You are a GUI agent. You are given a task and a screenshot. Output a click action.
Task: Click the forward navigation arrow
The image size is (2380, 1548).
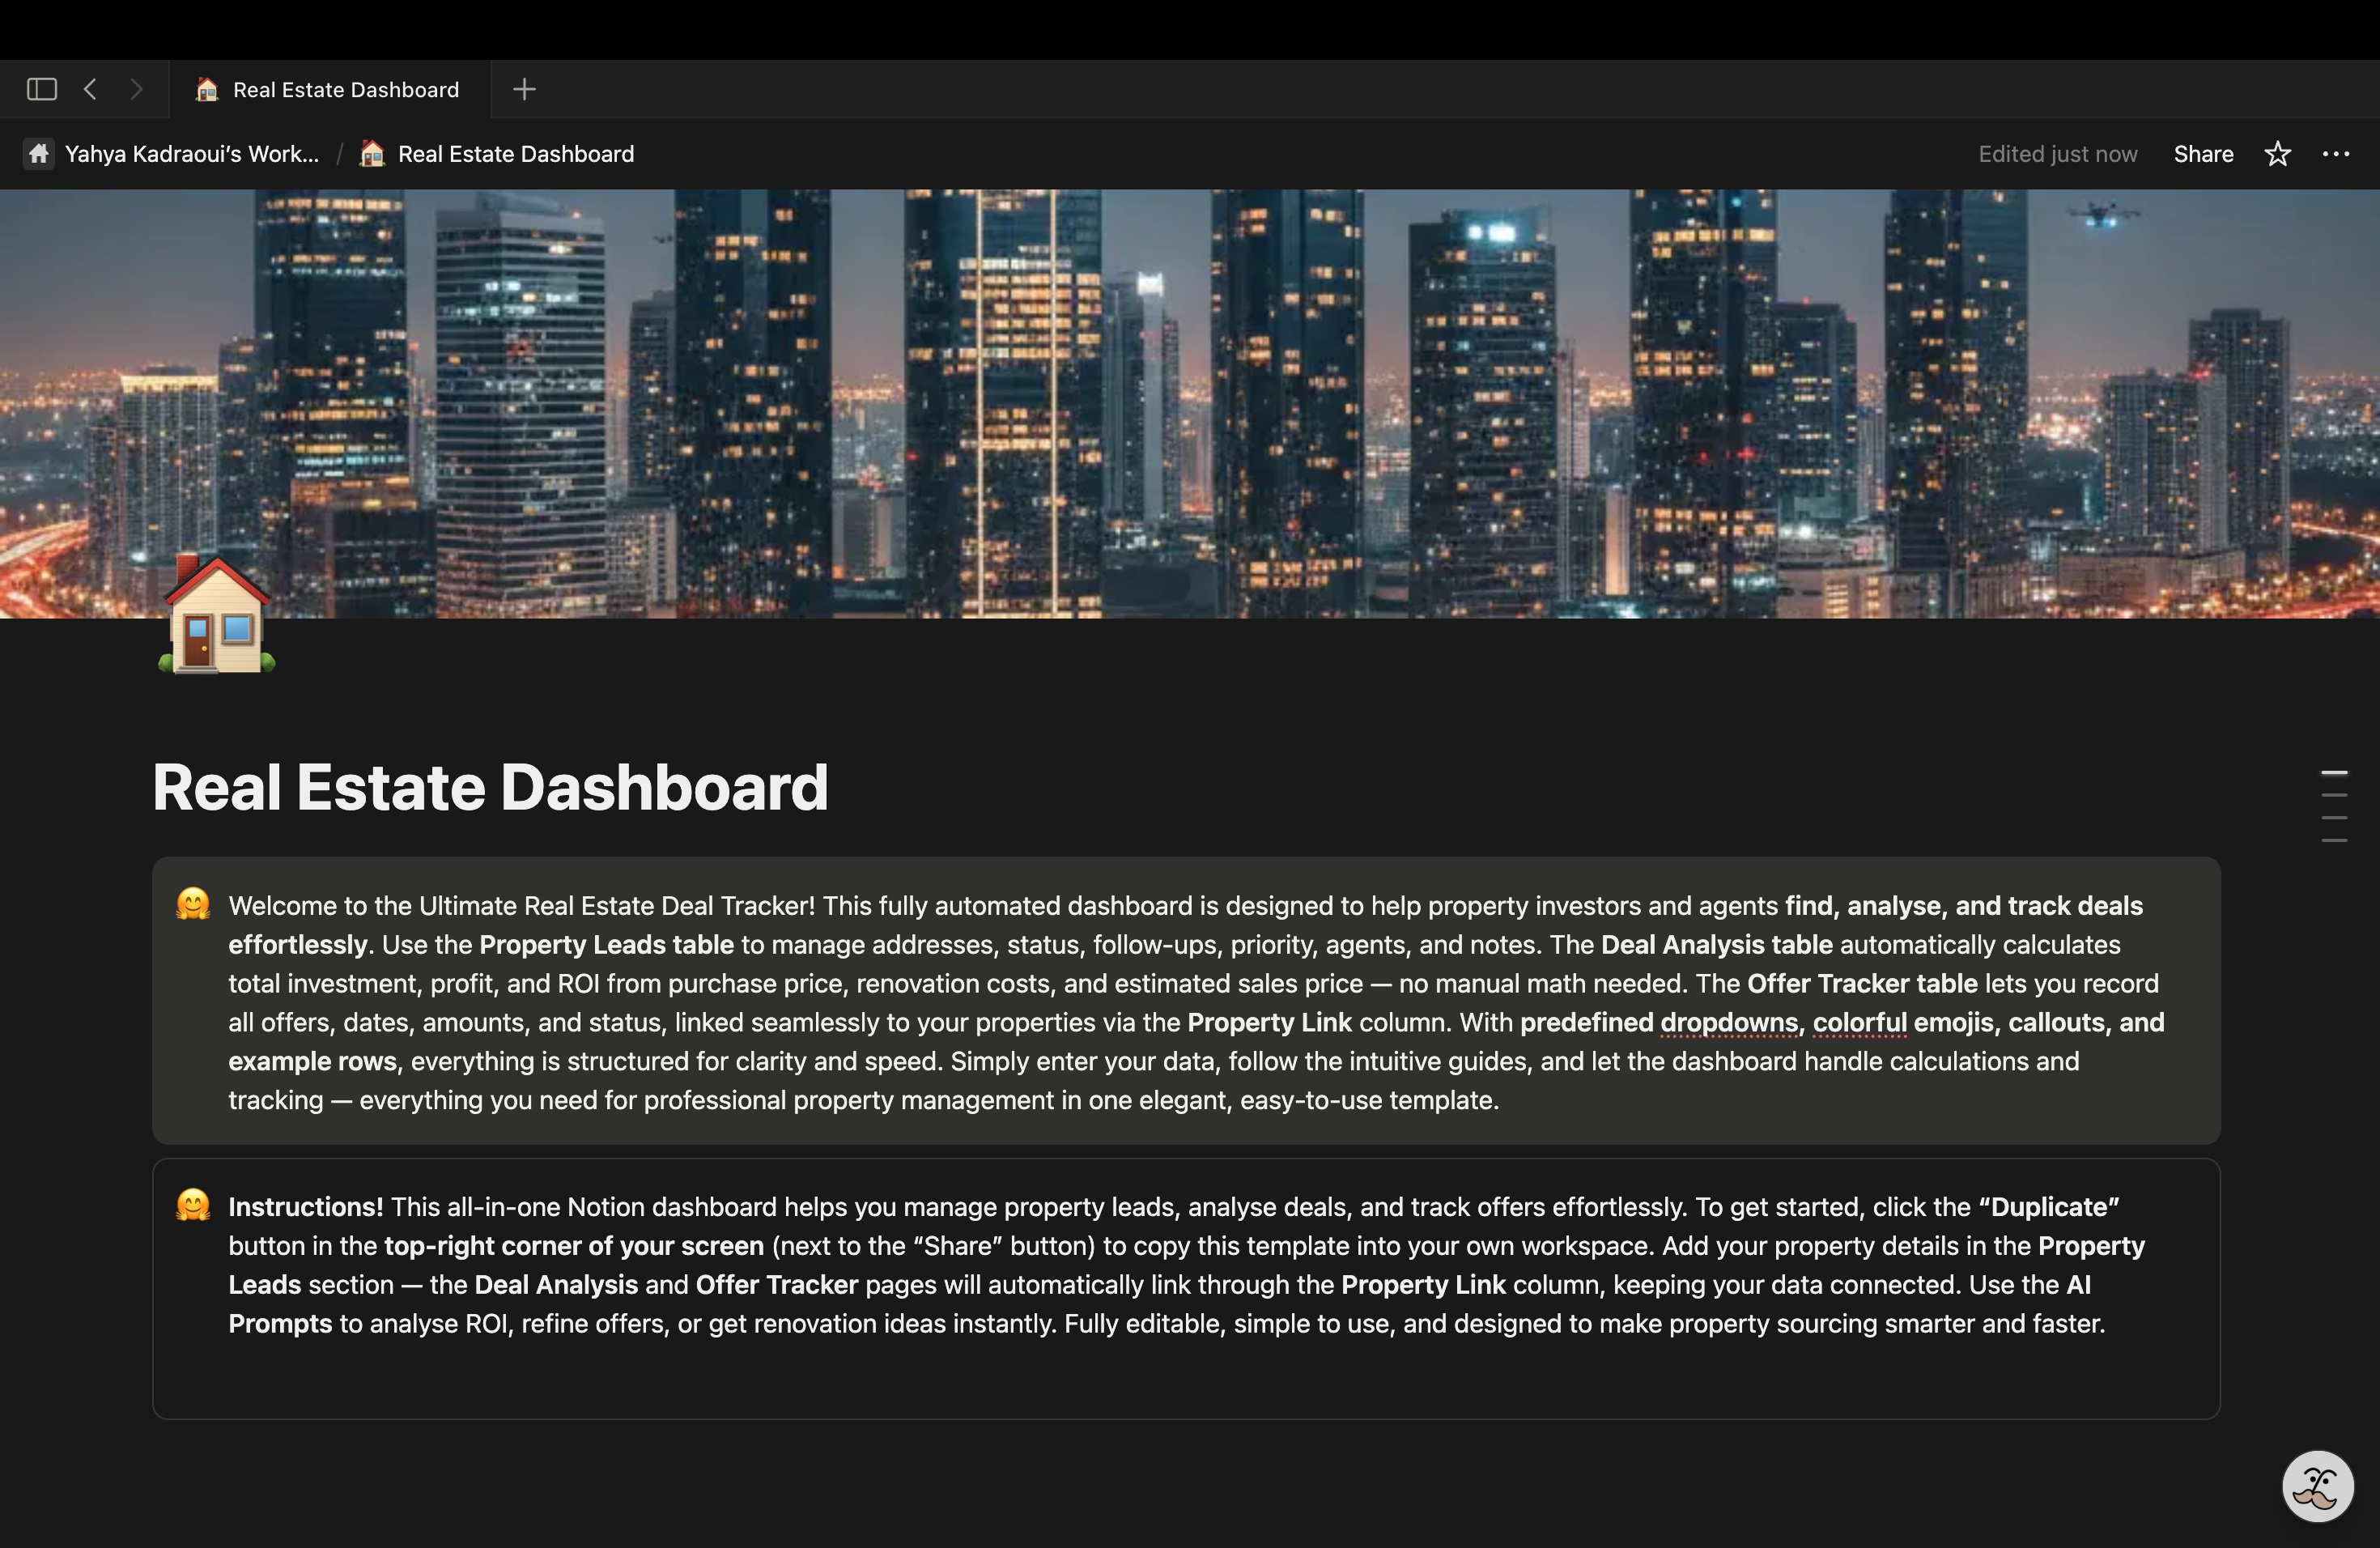pyautogui.click(x=137, y=88)
